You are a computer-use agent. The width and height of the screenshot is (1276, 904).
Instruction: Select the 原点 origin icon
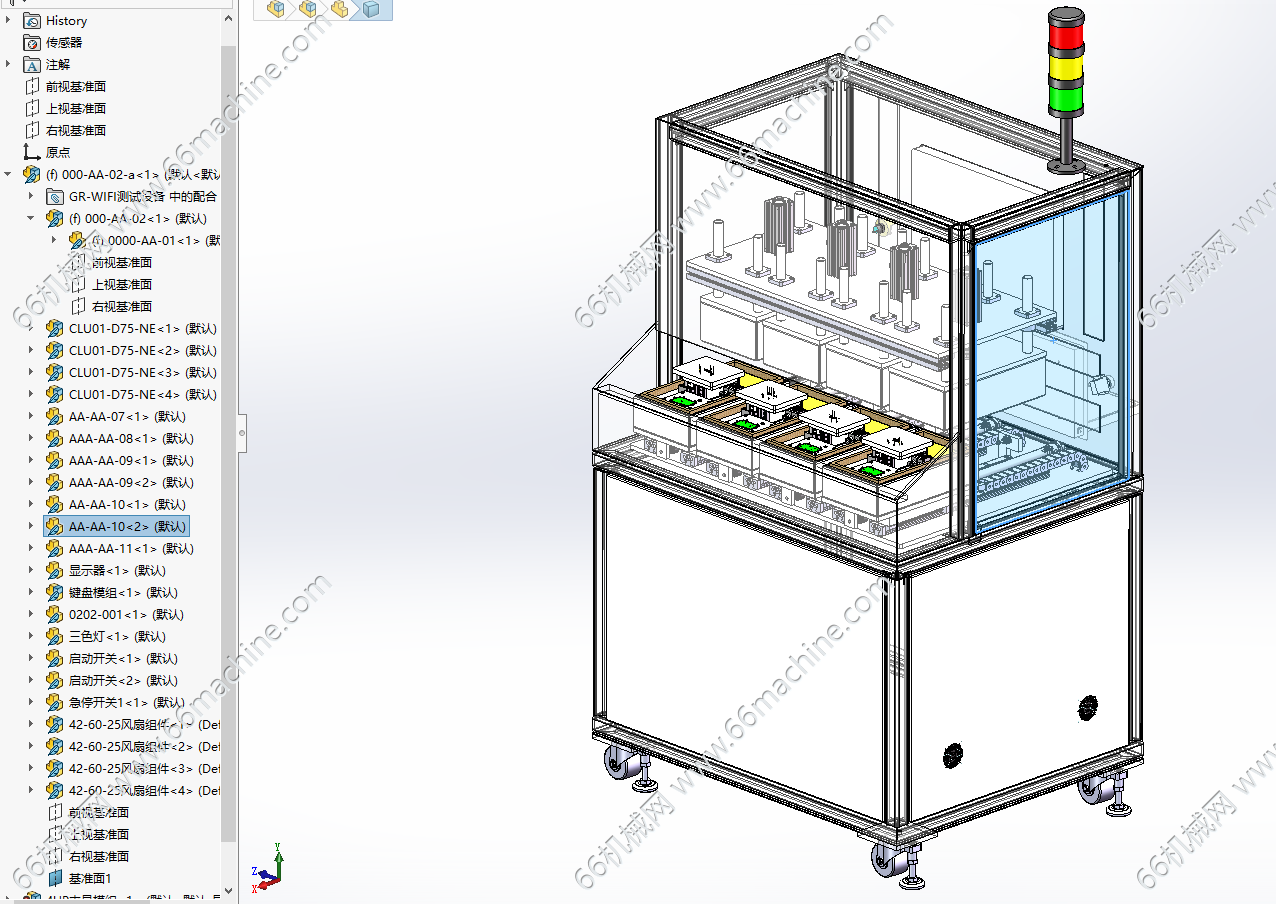pos(32,152)
